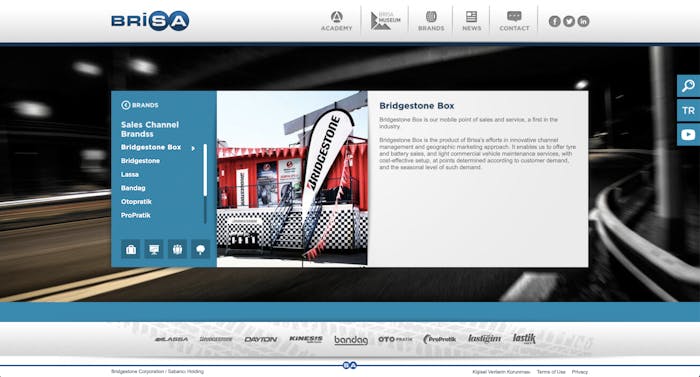The height and width of the screenshot is (377, 700).
Task: Open the Privacy link
Action: (x=579, y=372)
